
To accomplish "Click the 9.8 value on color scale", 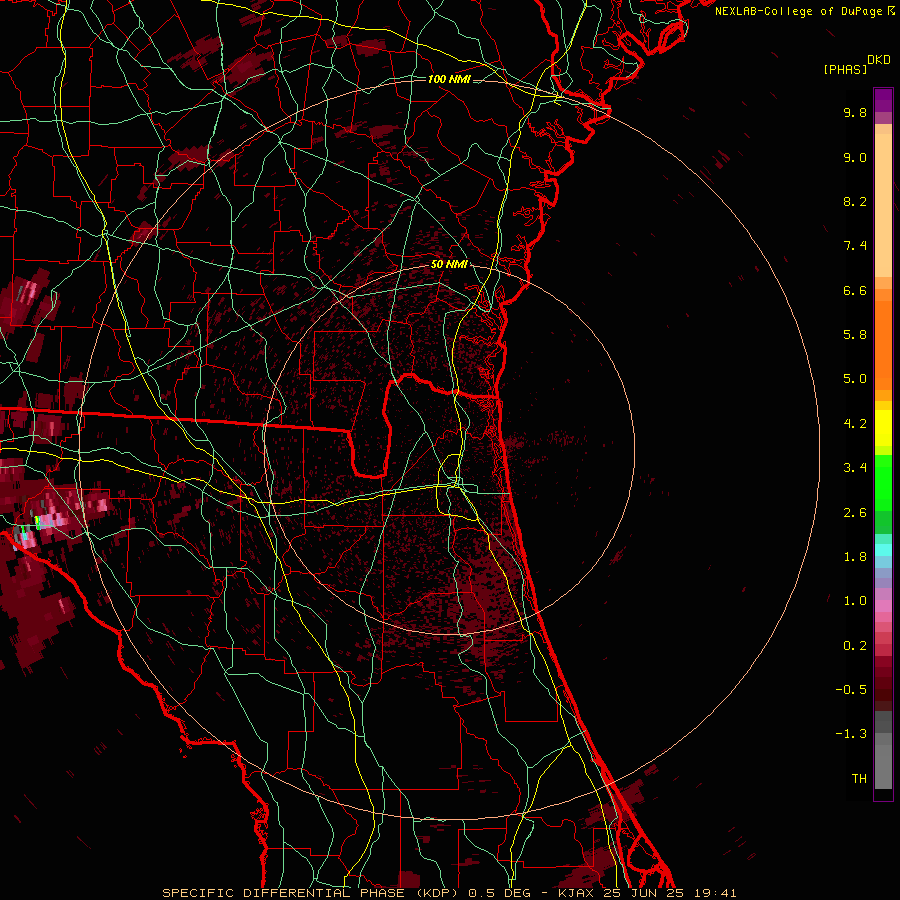I will (855, 112).
